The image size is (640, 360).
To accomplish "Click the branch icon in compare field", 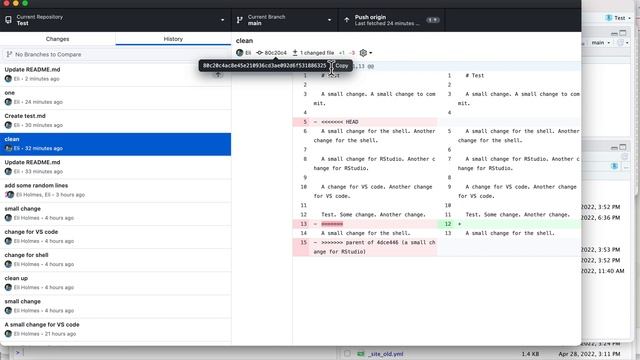I will [9, 54].
